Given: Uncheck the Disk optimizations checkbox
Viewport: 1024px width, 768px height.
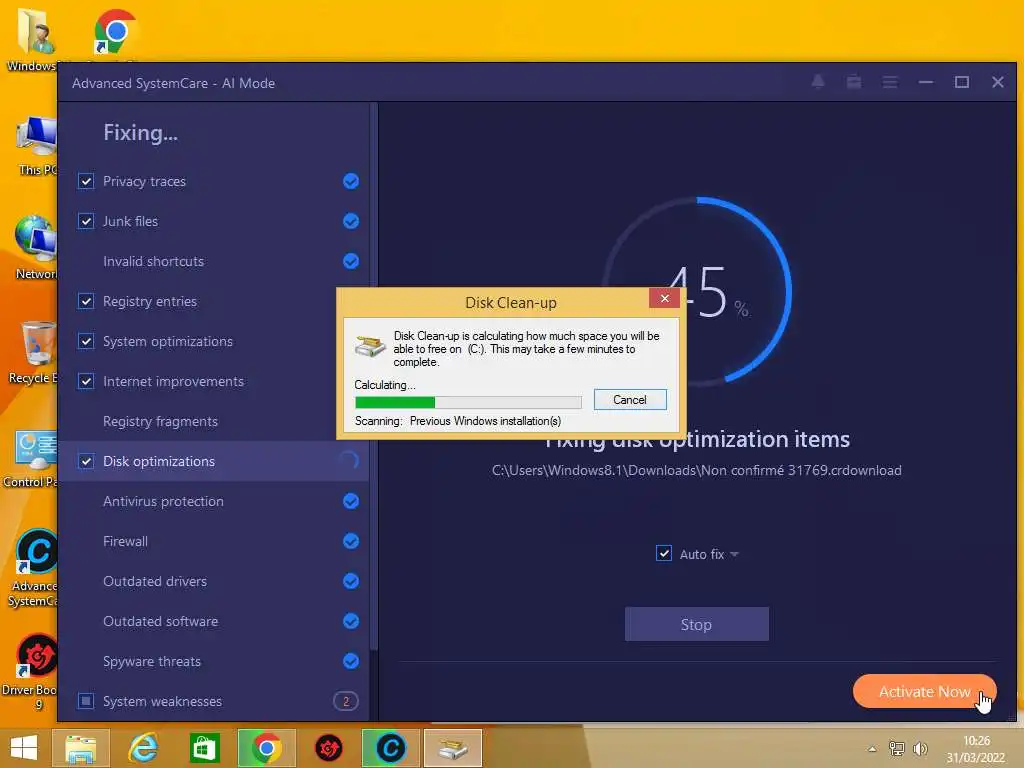Looking at the screenshot, I should pos(86,461).
